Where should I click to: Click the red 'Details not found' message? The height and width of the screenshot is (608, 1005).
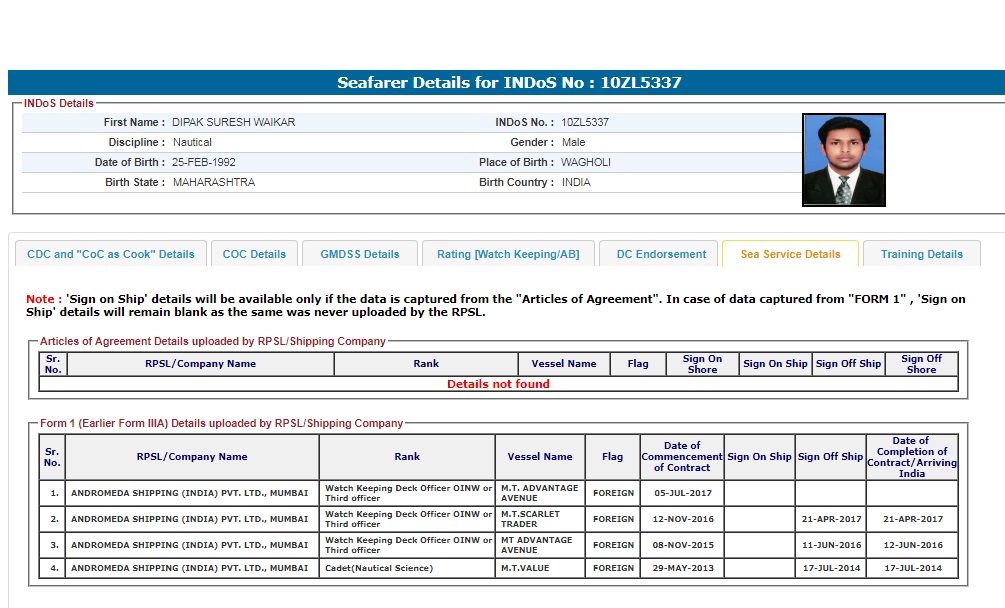tap(498, 384)
